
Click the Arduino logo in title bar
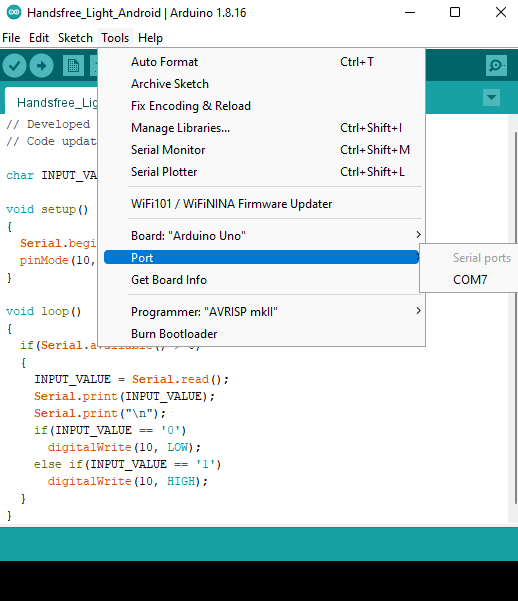click(14, 12)
